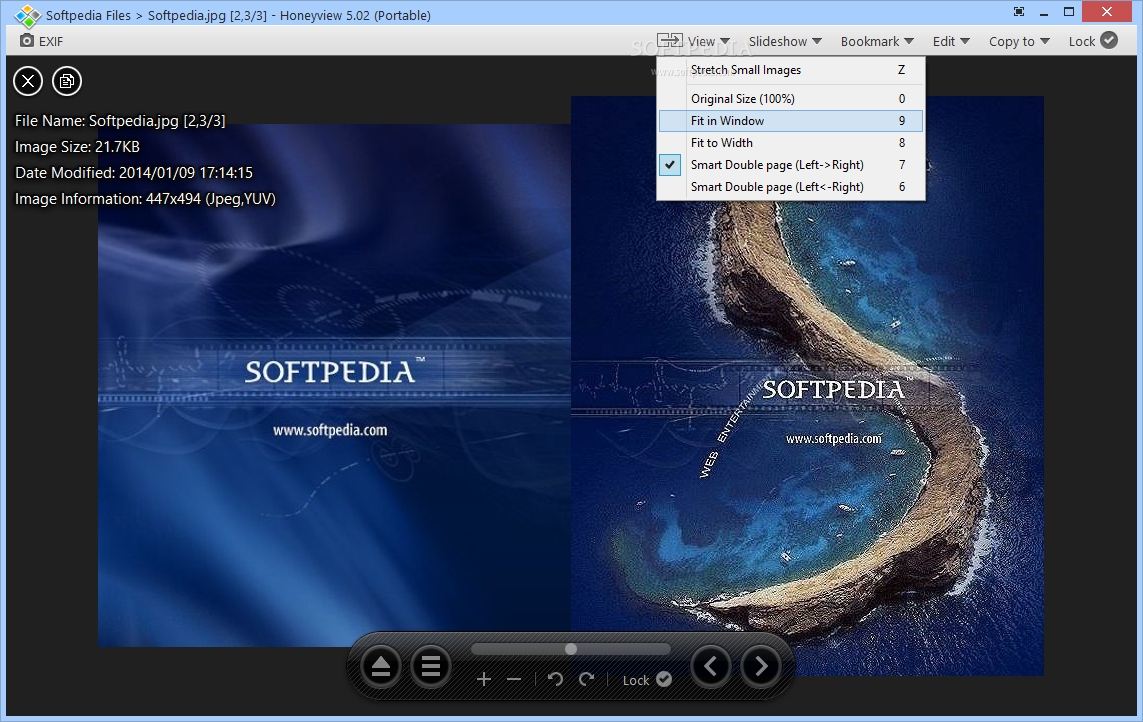Click Image Information: 447x494 line
Image resolution: width=1143 pixels, height=722 pixels.
145,199
